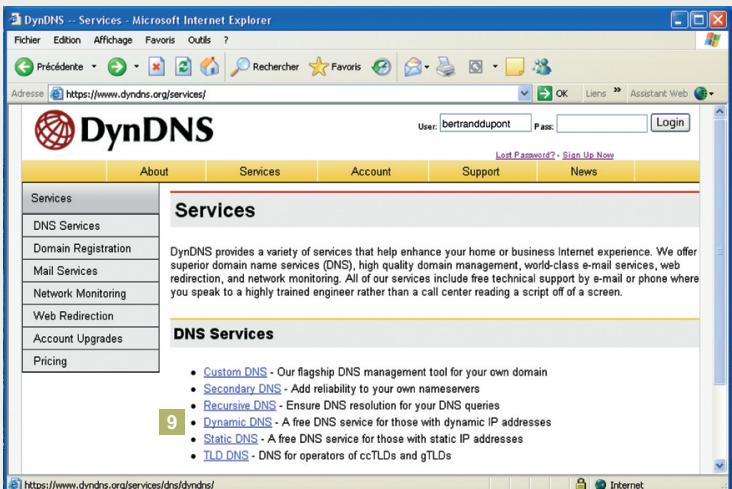Click the User name field
This screenshot has height=489, width=732.
tap(485, 124)
